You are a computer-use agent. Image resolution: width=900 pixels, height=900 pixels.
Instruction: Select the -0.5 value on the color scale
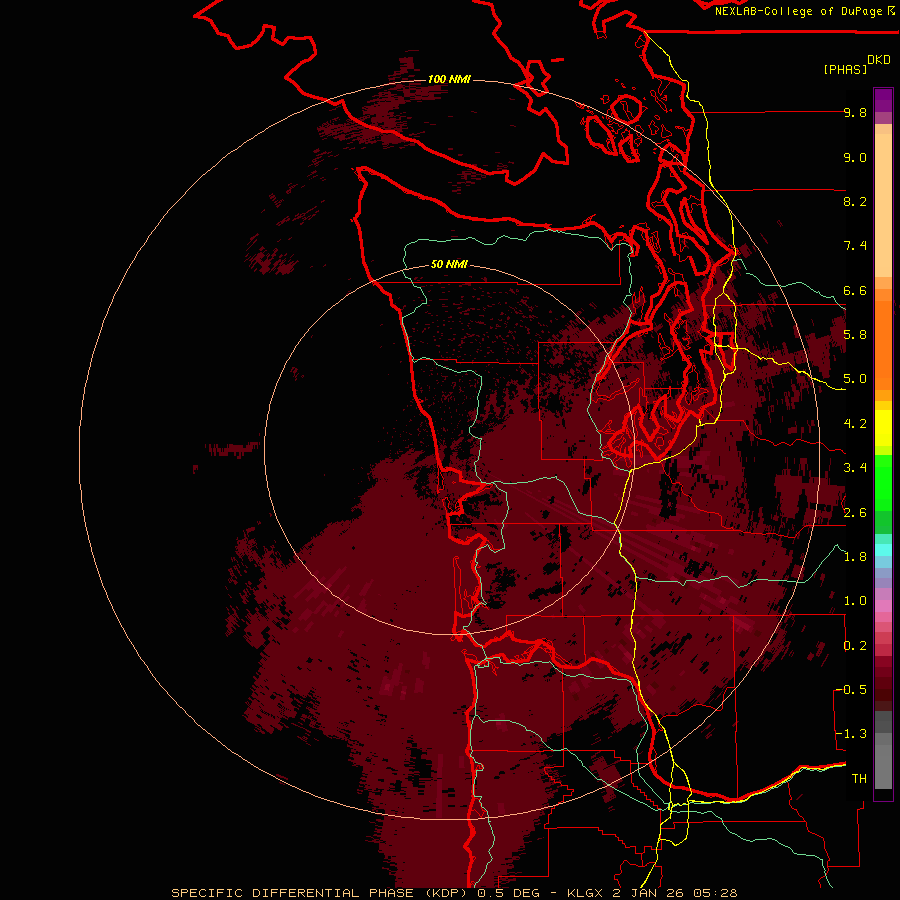pos(851,690)
